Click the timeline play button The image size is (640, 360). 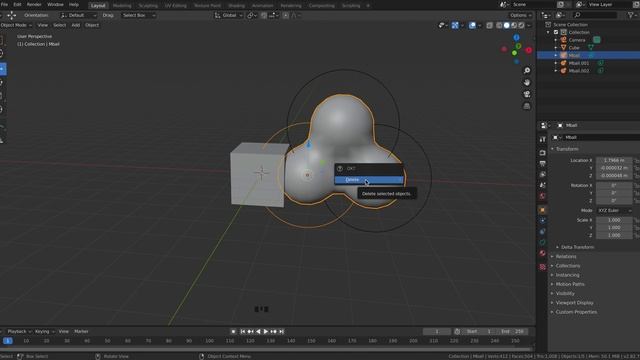(266, 331)
